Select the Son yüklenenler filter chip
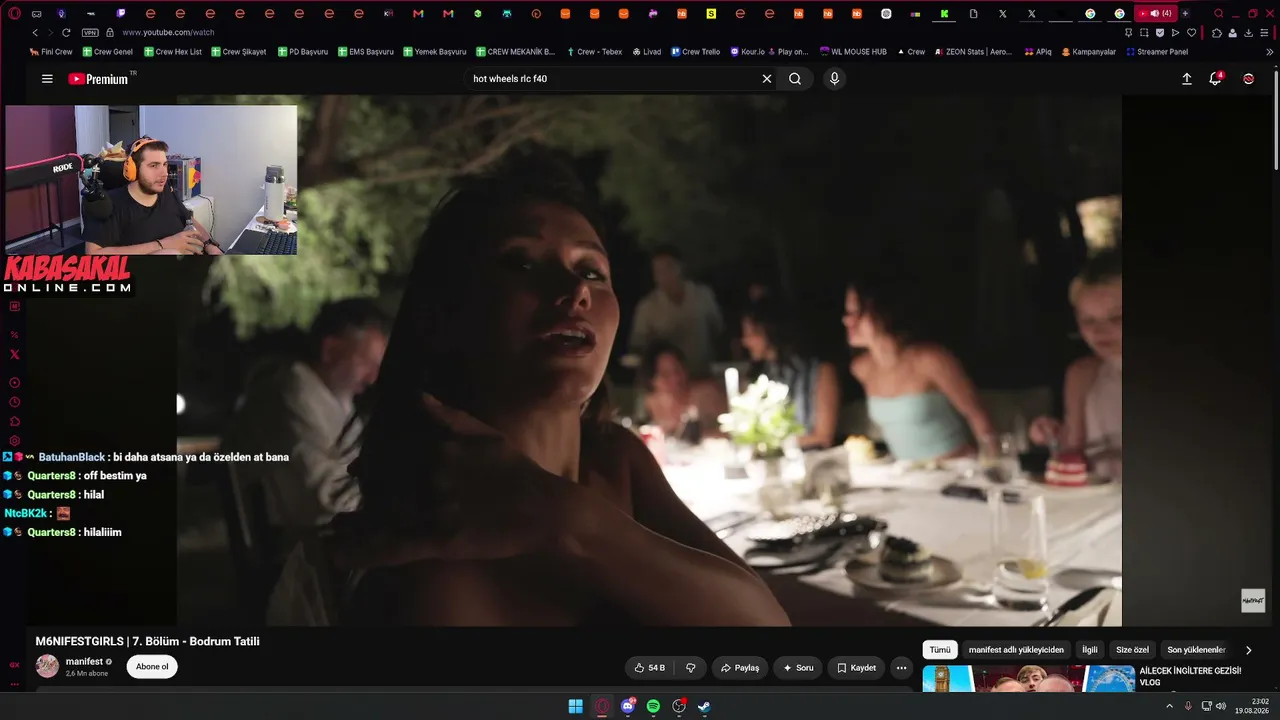 (x=1196, y=650)
